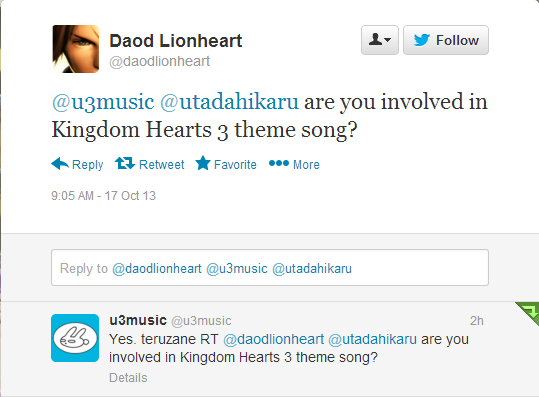This screenshot has width=539, height=397.
Task: Open the @utadahikaru mention in the main tweet
Action: pos(229,102)
